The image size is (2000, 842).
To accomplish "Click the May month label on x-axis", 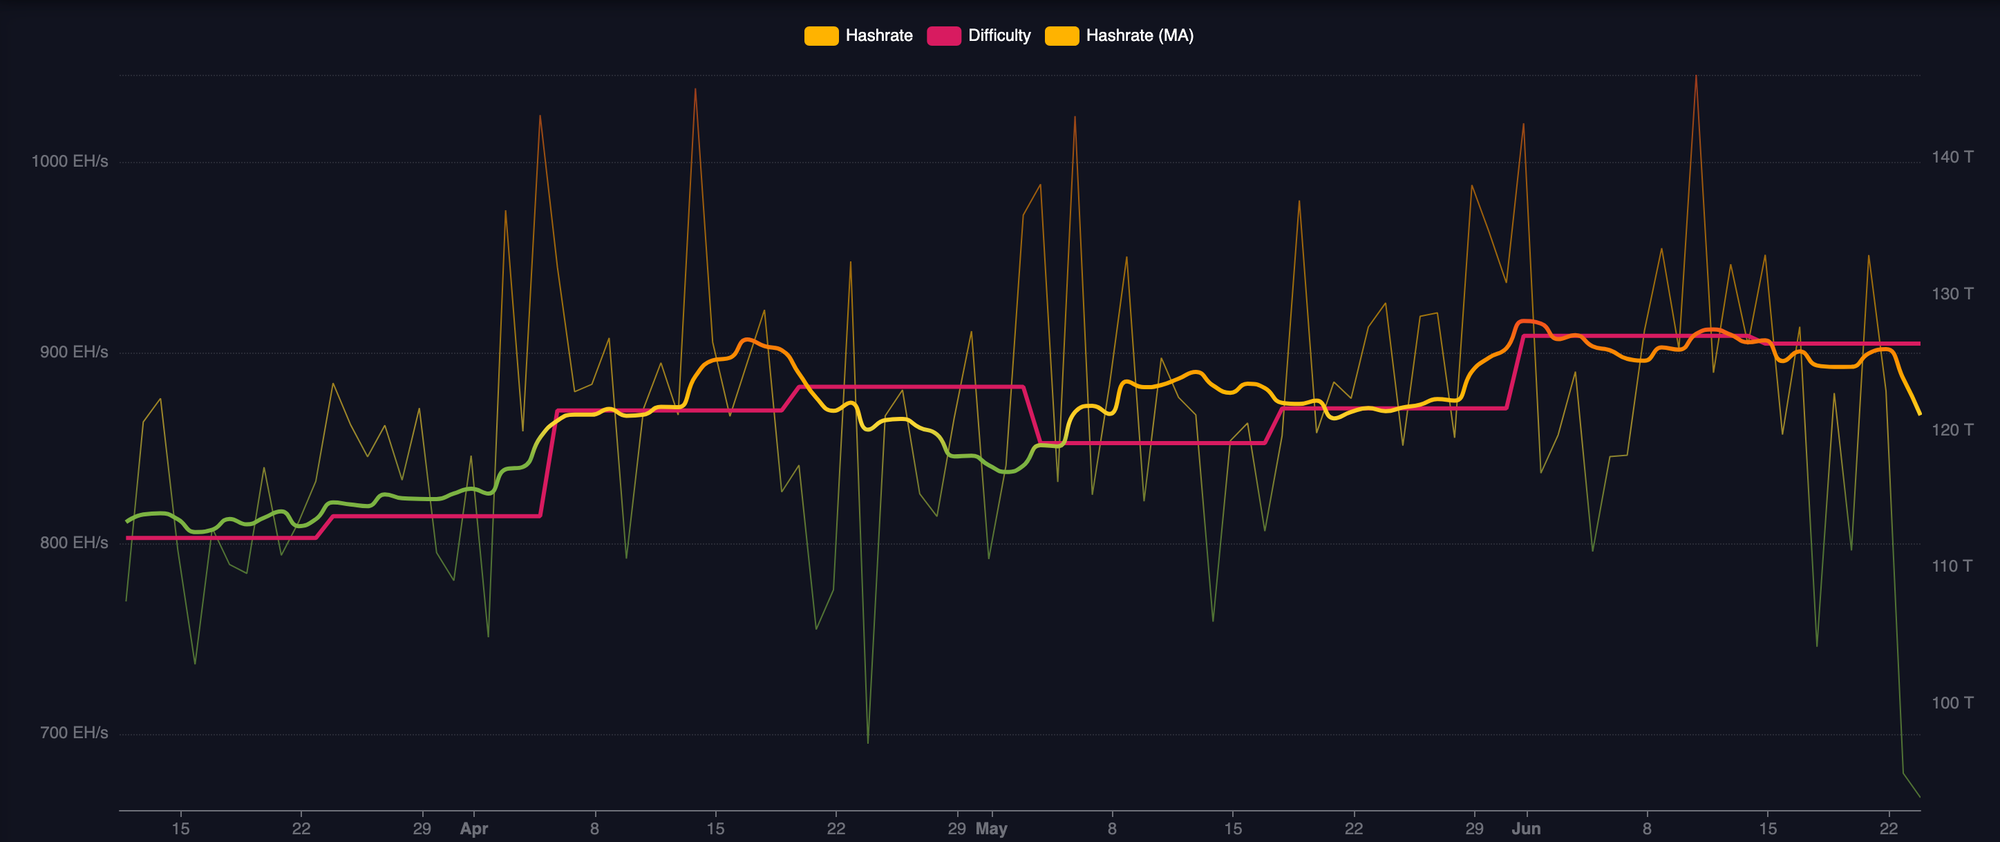I will [x=992, y=829].
